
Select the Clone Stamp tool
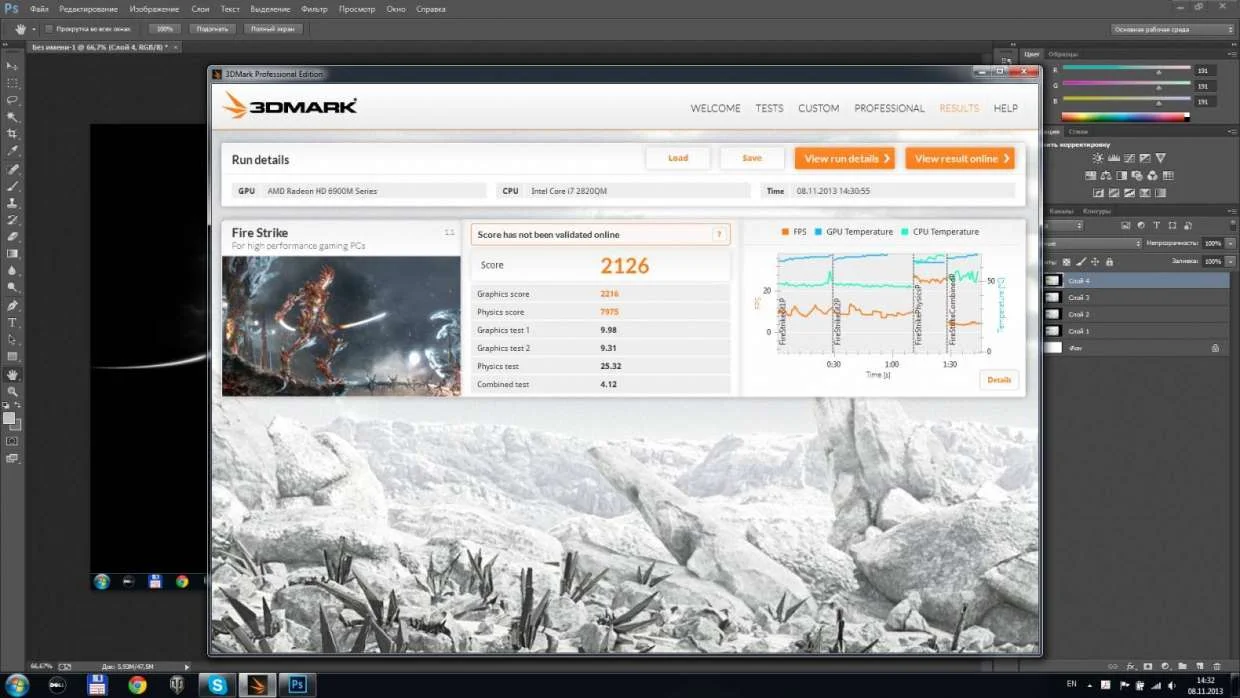pos(13,203)
